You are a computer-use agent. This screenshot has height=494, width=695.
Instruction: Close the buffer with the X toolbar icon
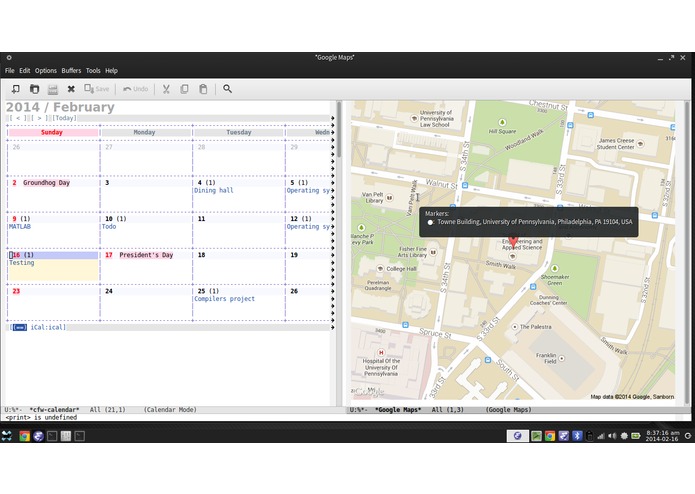pos(71,89)
